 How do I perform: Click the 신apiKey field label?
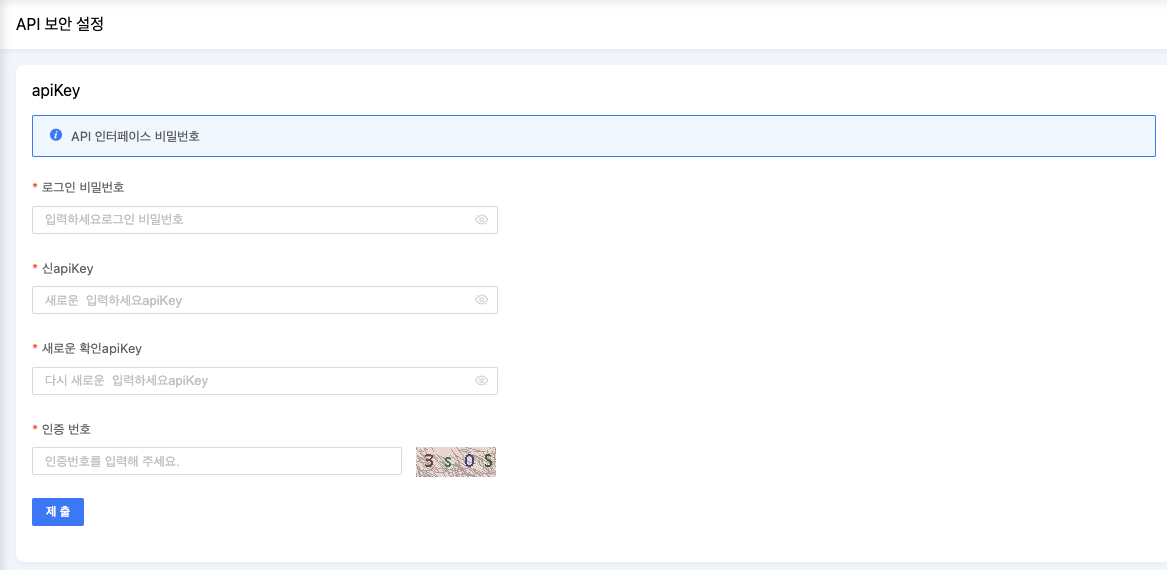coord(68,268)
